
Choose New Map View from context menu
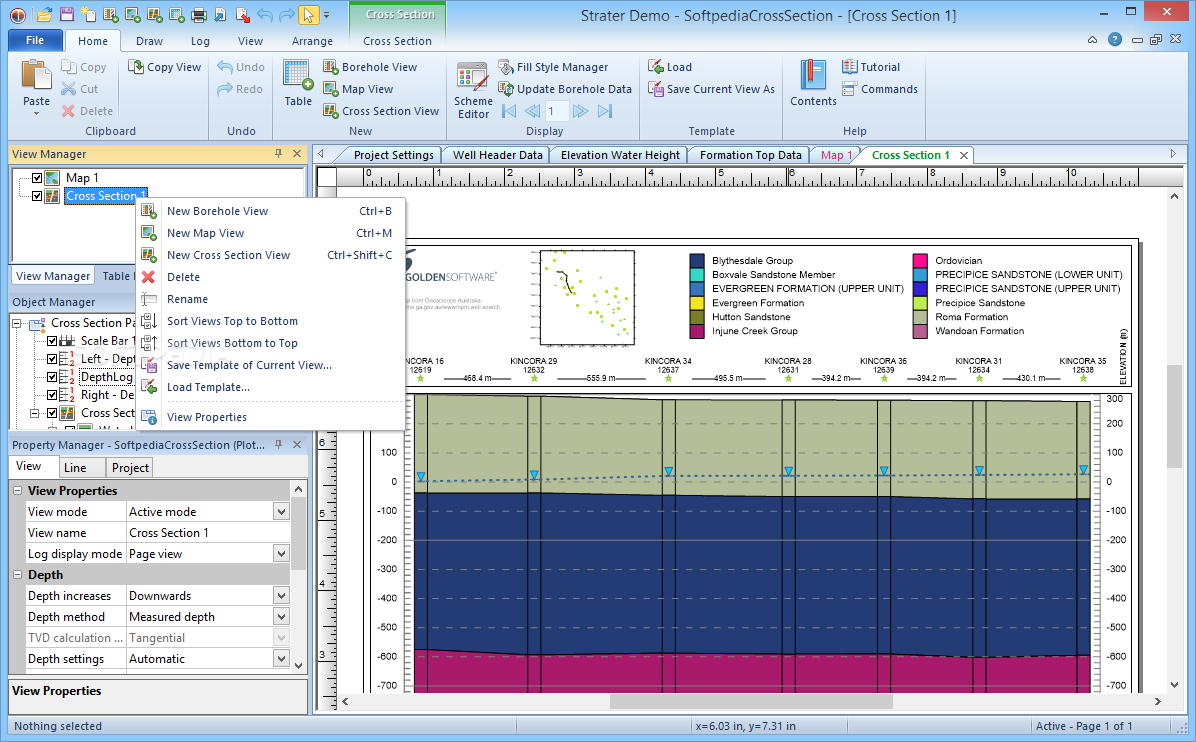click(x=271, y=233)
